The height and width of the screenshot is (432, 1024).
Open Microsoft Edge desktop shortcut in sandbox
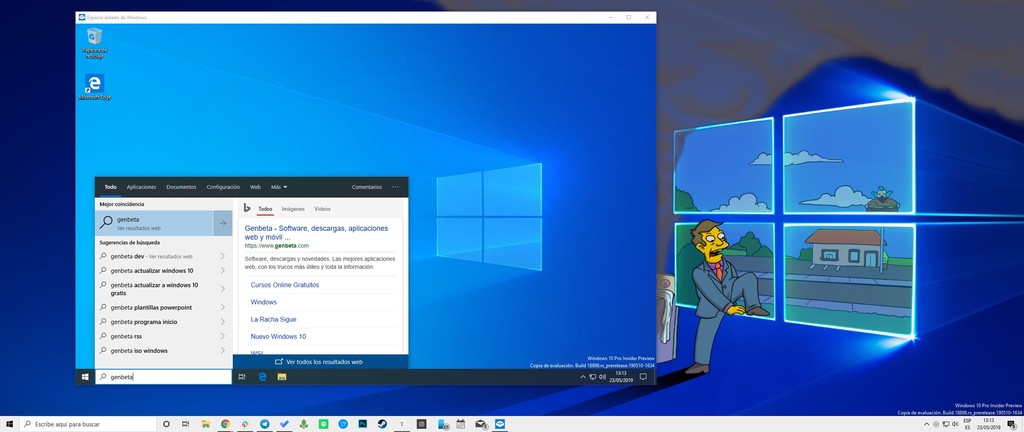coord(96,86)
